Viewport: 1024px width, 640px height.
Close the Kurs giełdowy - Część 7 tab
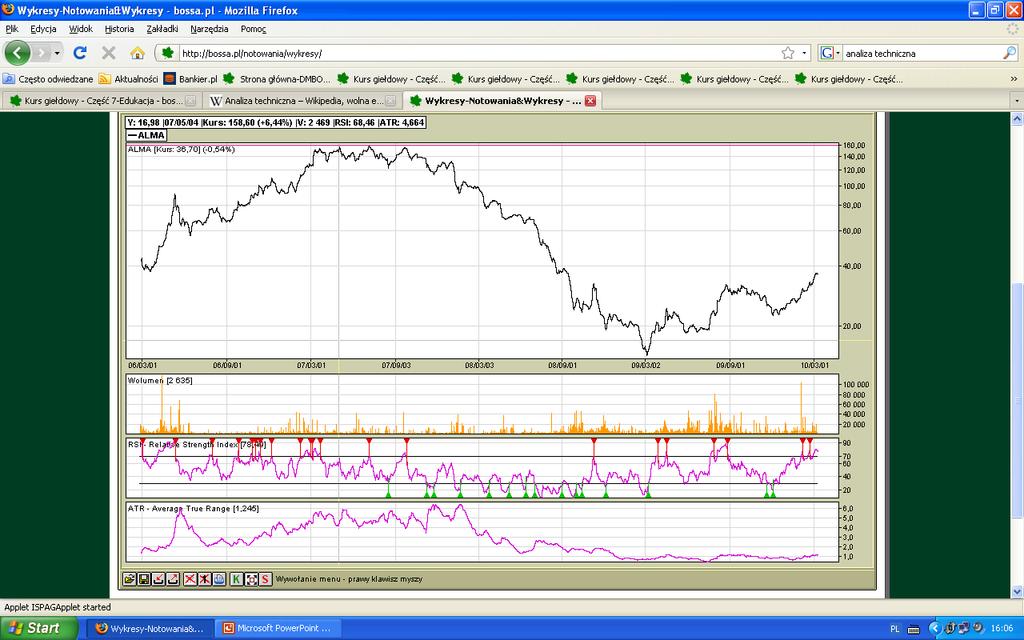tap(190, 101)
